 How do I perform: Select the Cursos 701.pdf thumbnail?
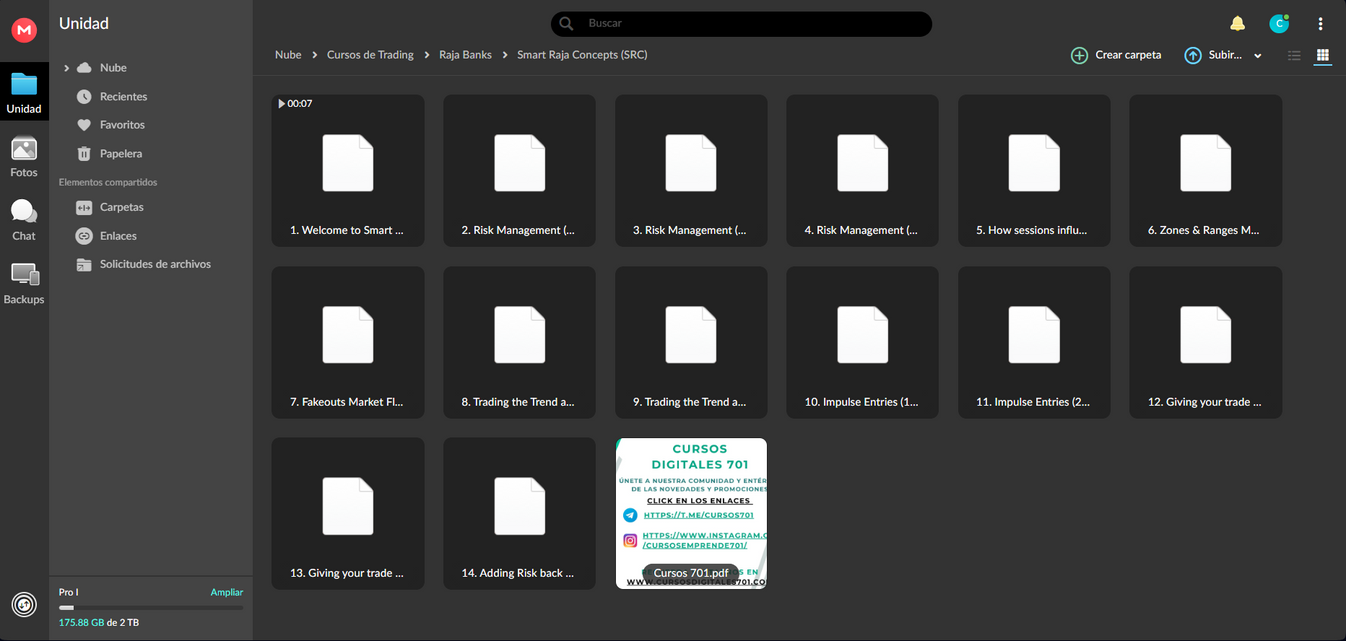pyautogui.click(x=691, y=512)
